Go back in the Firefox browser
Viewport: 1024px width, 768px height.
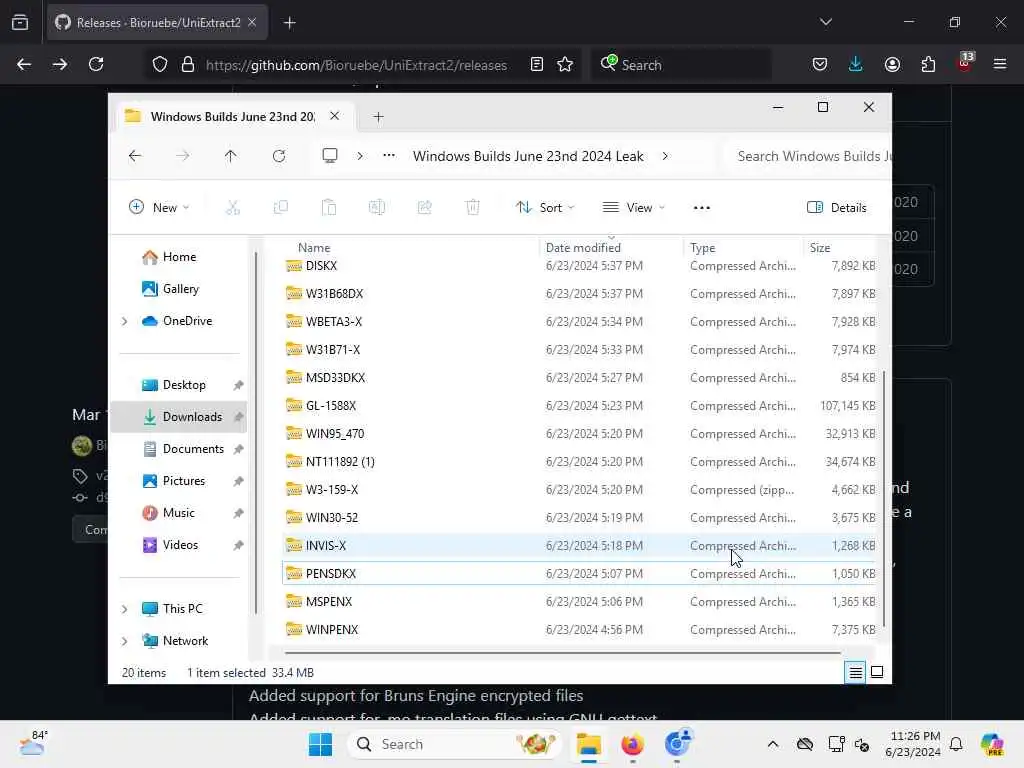click(x=24, y=65)
